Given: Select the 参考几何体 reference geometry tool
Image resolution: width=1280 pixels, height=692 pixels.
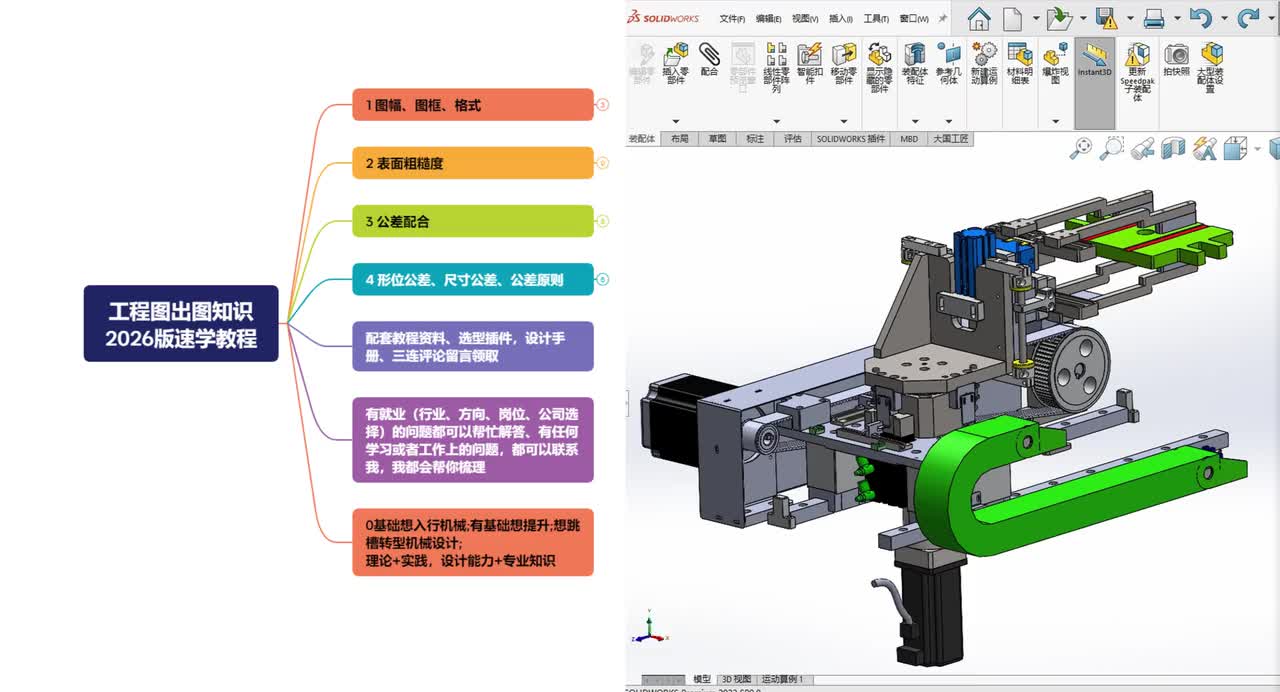Looking at the screenshot, I should [948, 62].
